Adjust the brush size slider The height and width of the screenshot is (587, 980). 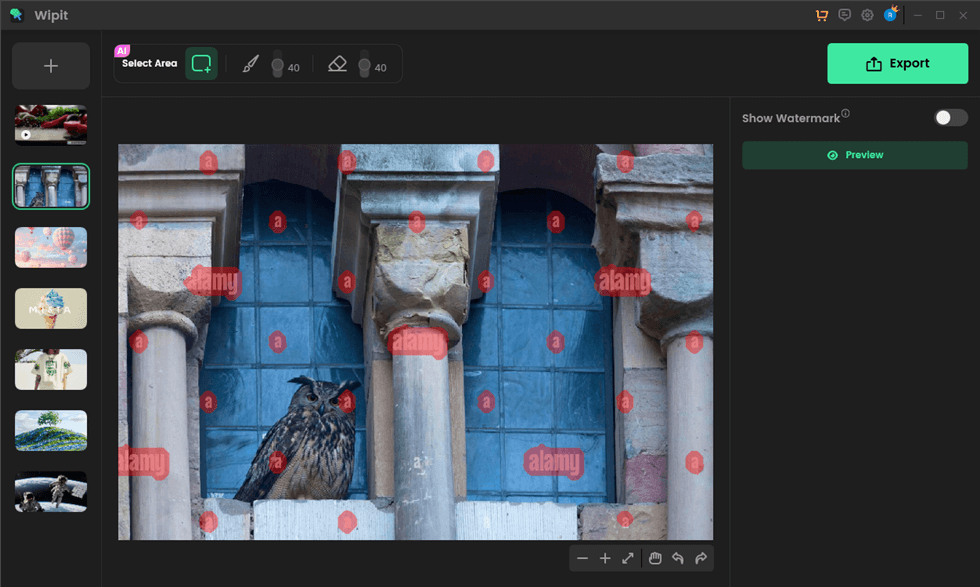tap(278, 64)
